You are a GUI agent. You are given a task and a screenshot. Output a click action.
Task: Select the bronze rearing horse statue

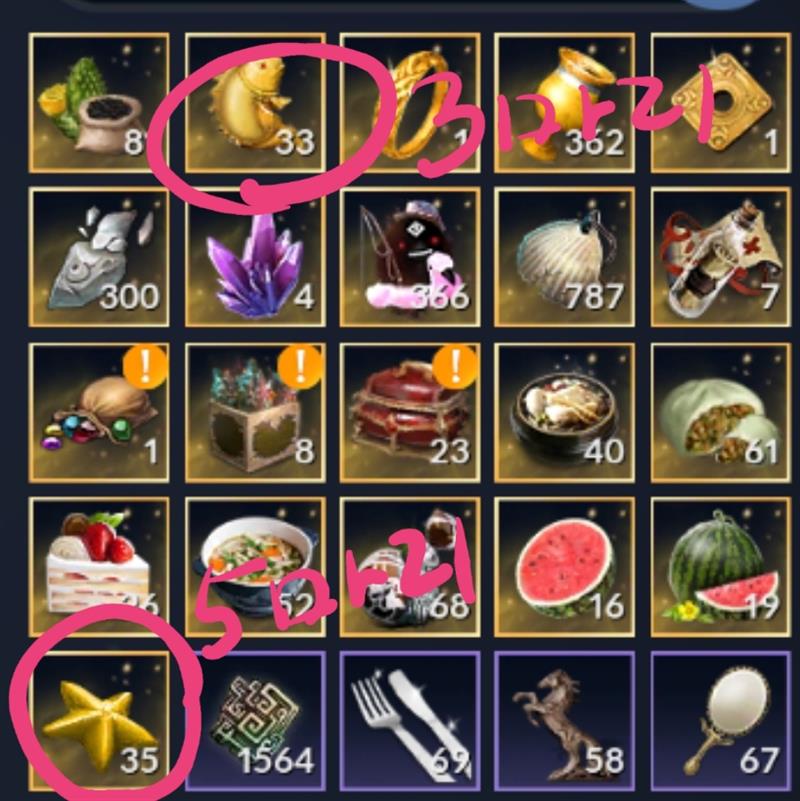(564, 721)
